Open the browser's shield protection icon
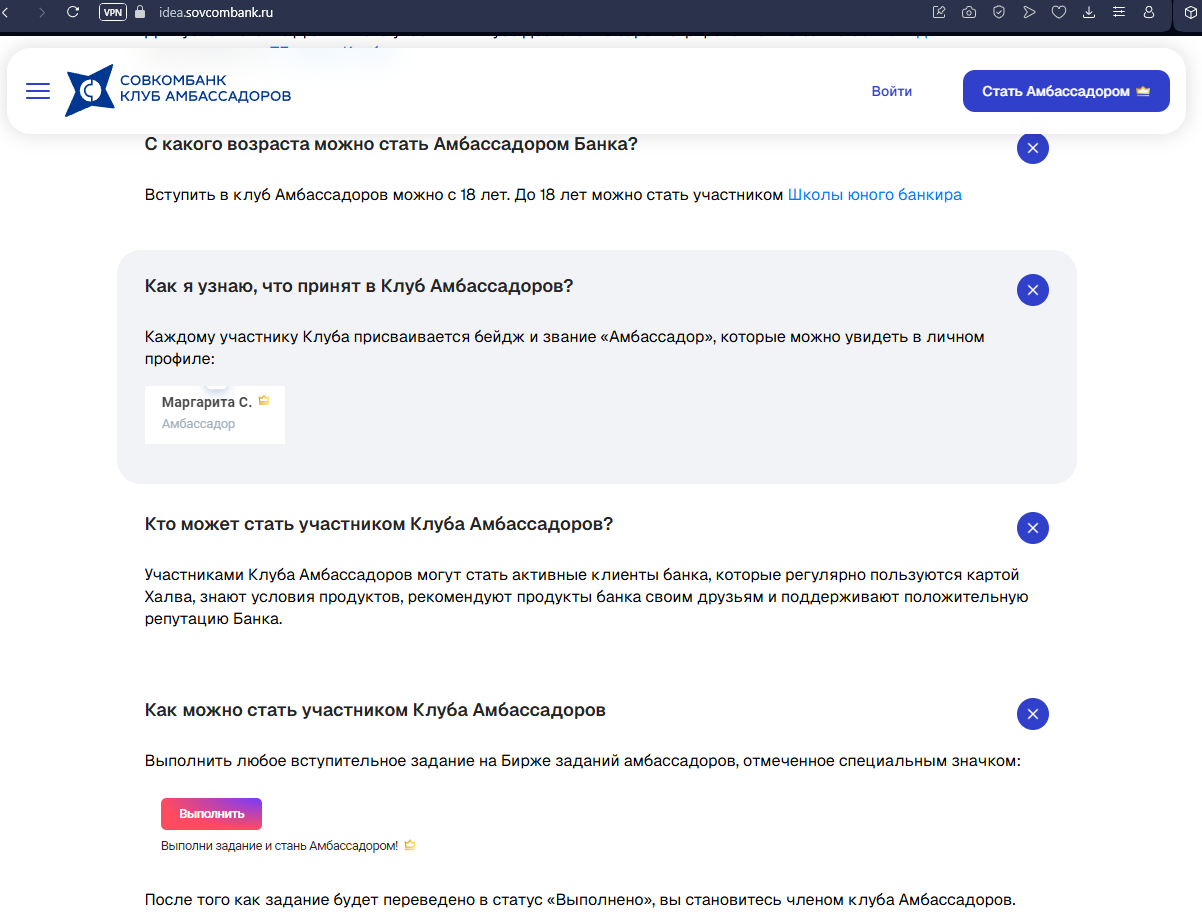1202x921 pixels. 998,12
